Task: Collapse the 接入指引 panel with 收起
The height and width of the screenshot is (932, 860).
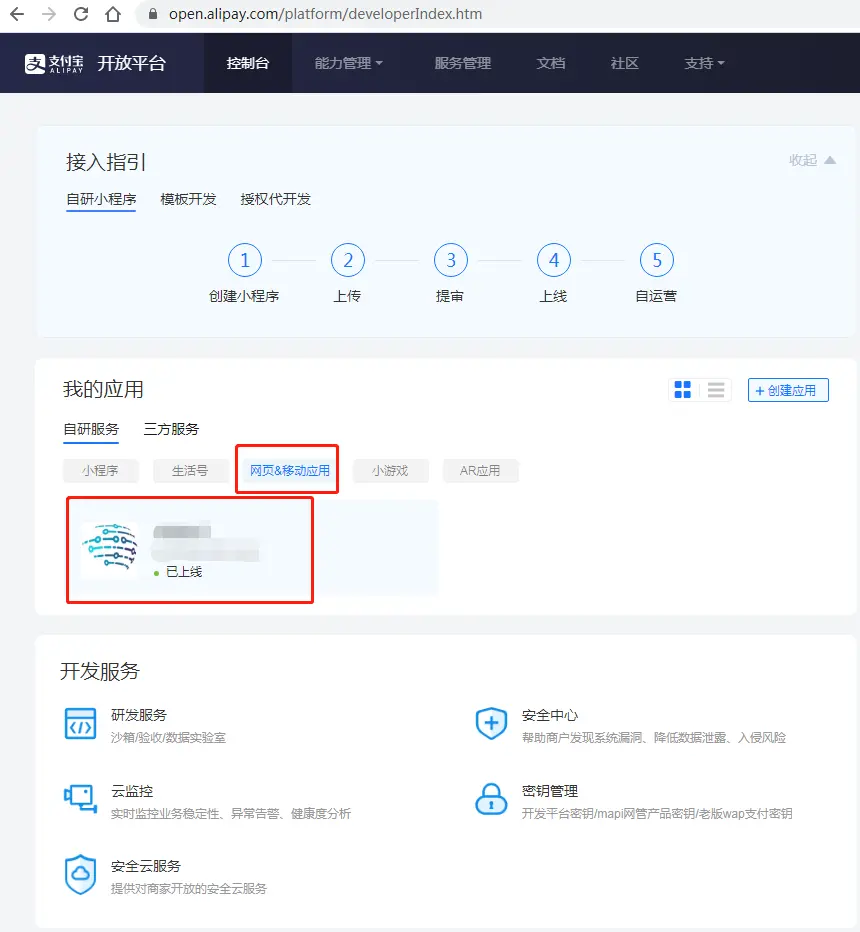Action: click(x=812, y=160)
